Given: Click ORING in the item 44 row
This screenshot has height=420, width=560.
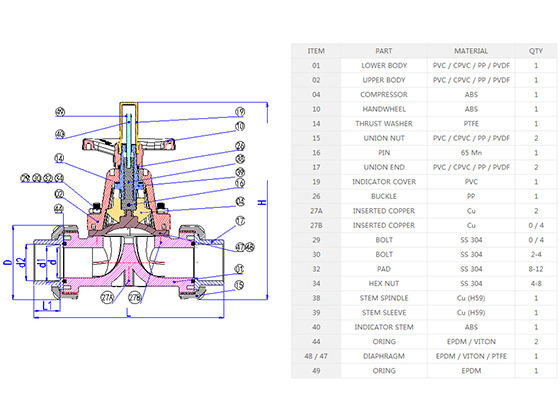Looking at the screenshot, I should click(384, 342).
